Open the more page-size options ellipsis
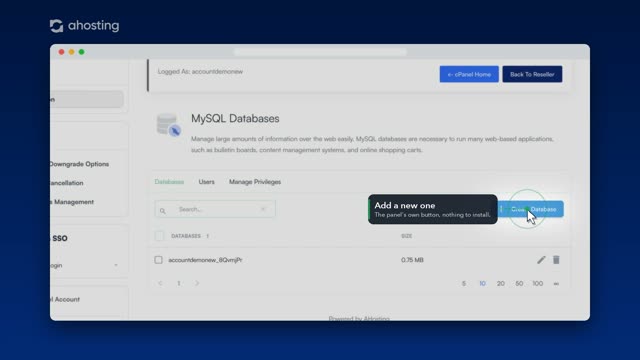Viewport: 640px width, 360px height. tap(556, 284)
